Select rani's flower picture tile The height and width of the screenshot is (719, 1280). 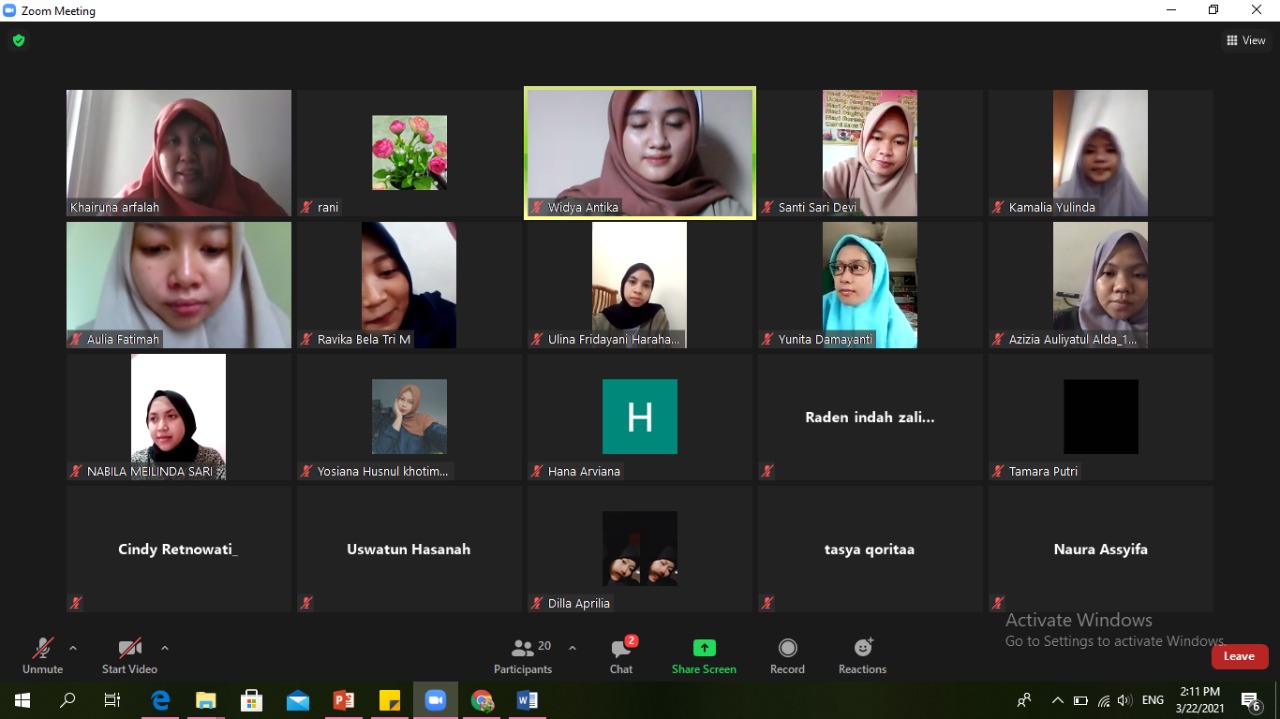point(409,153)
